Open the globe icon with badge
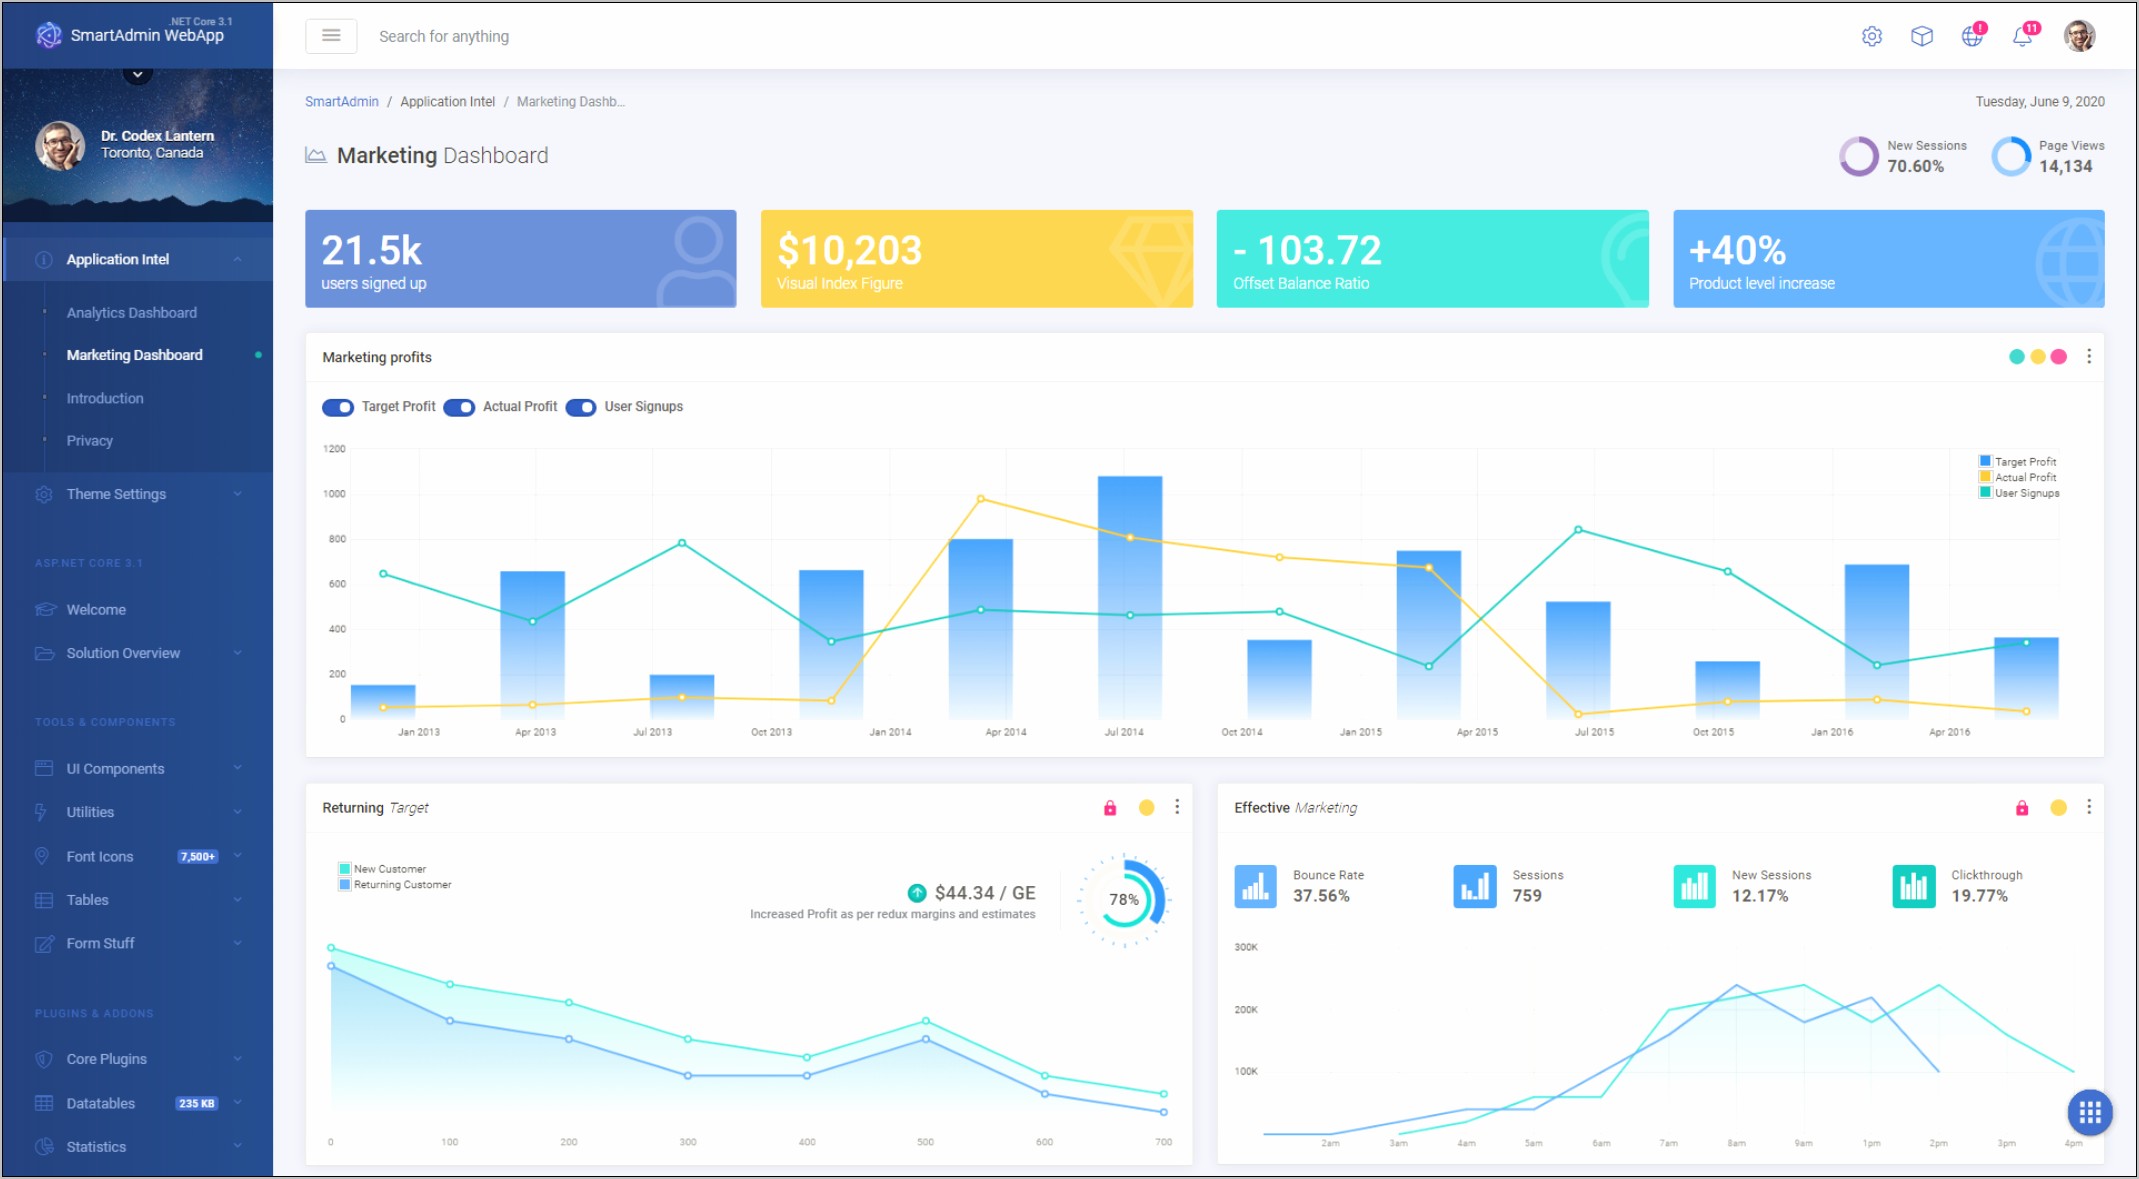 [1972, 36]
